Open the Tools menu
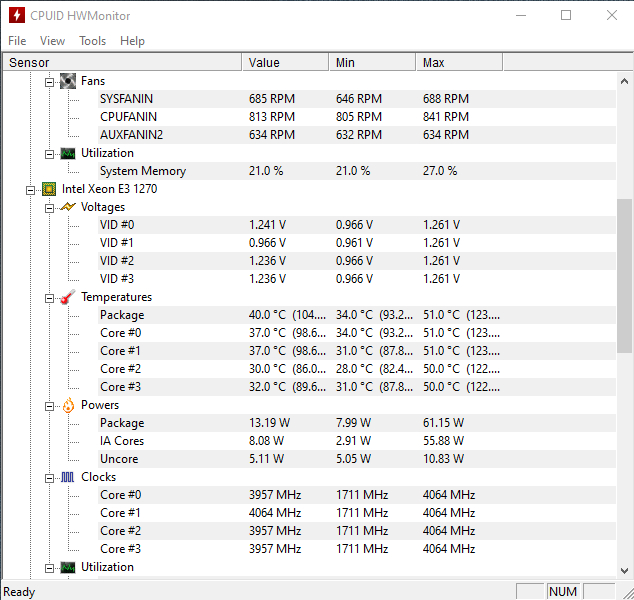This screenshot has width=634, height=600. click(x=92, y=41)
